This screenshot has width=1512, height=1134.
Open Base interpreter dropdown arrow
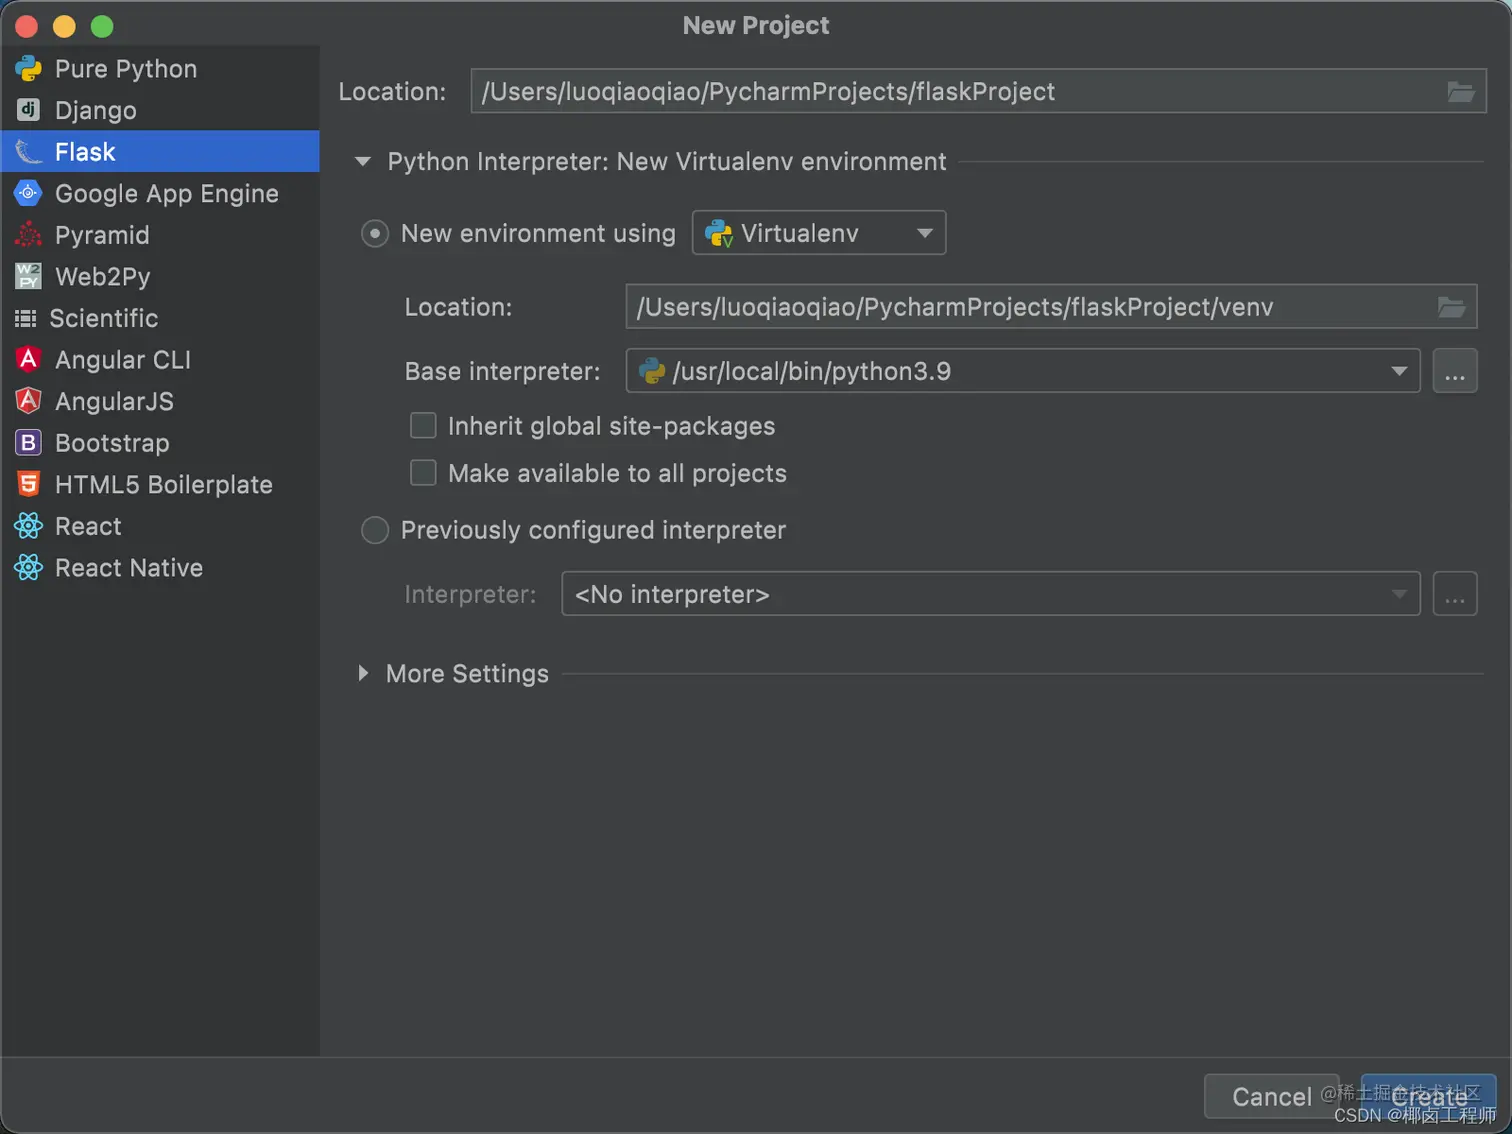[1399, 371]
